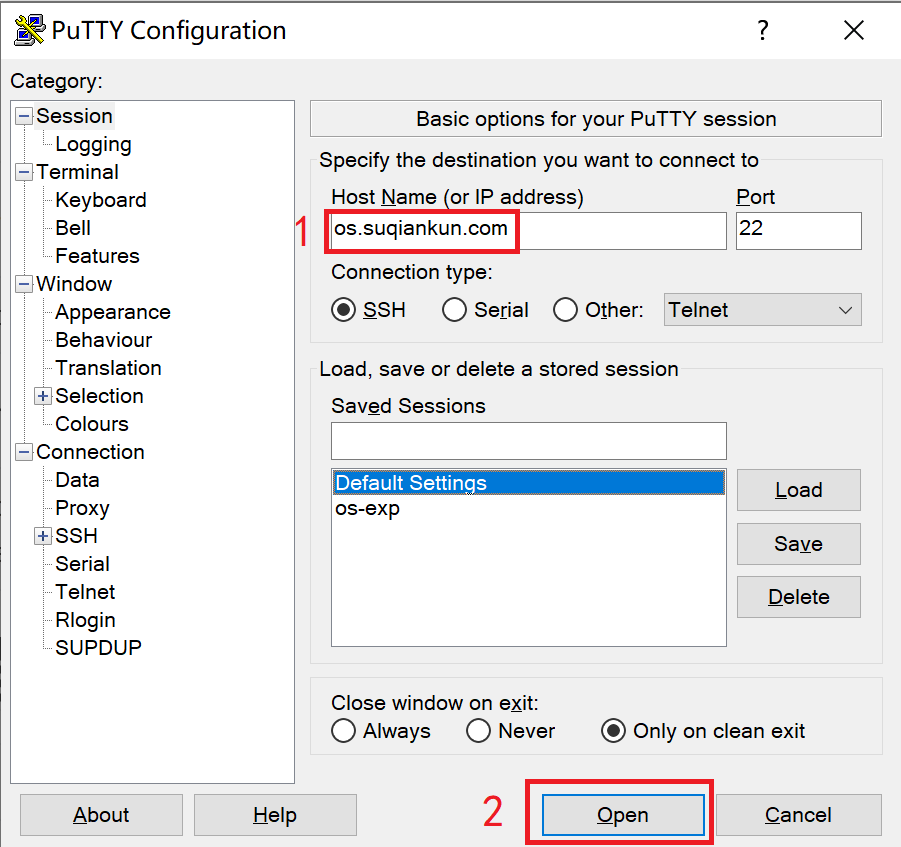Image resolution: width=901 pixels, height=847 pixels.
Task: Click the question mark help icon
Action: tap(763, 31)
